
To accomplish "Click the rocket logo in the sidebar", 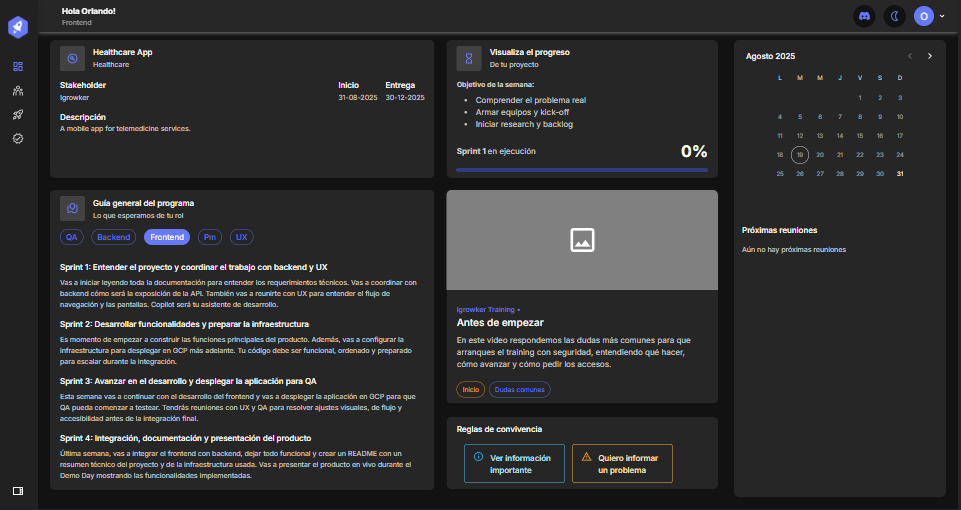I will click(x=18, y=28).
